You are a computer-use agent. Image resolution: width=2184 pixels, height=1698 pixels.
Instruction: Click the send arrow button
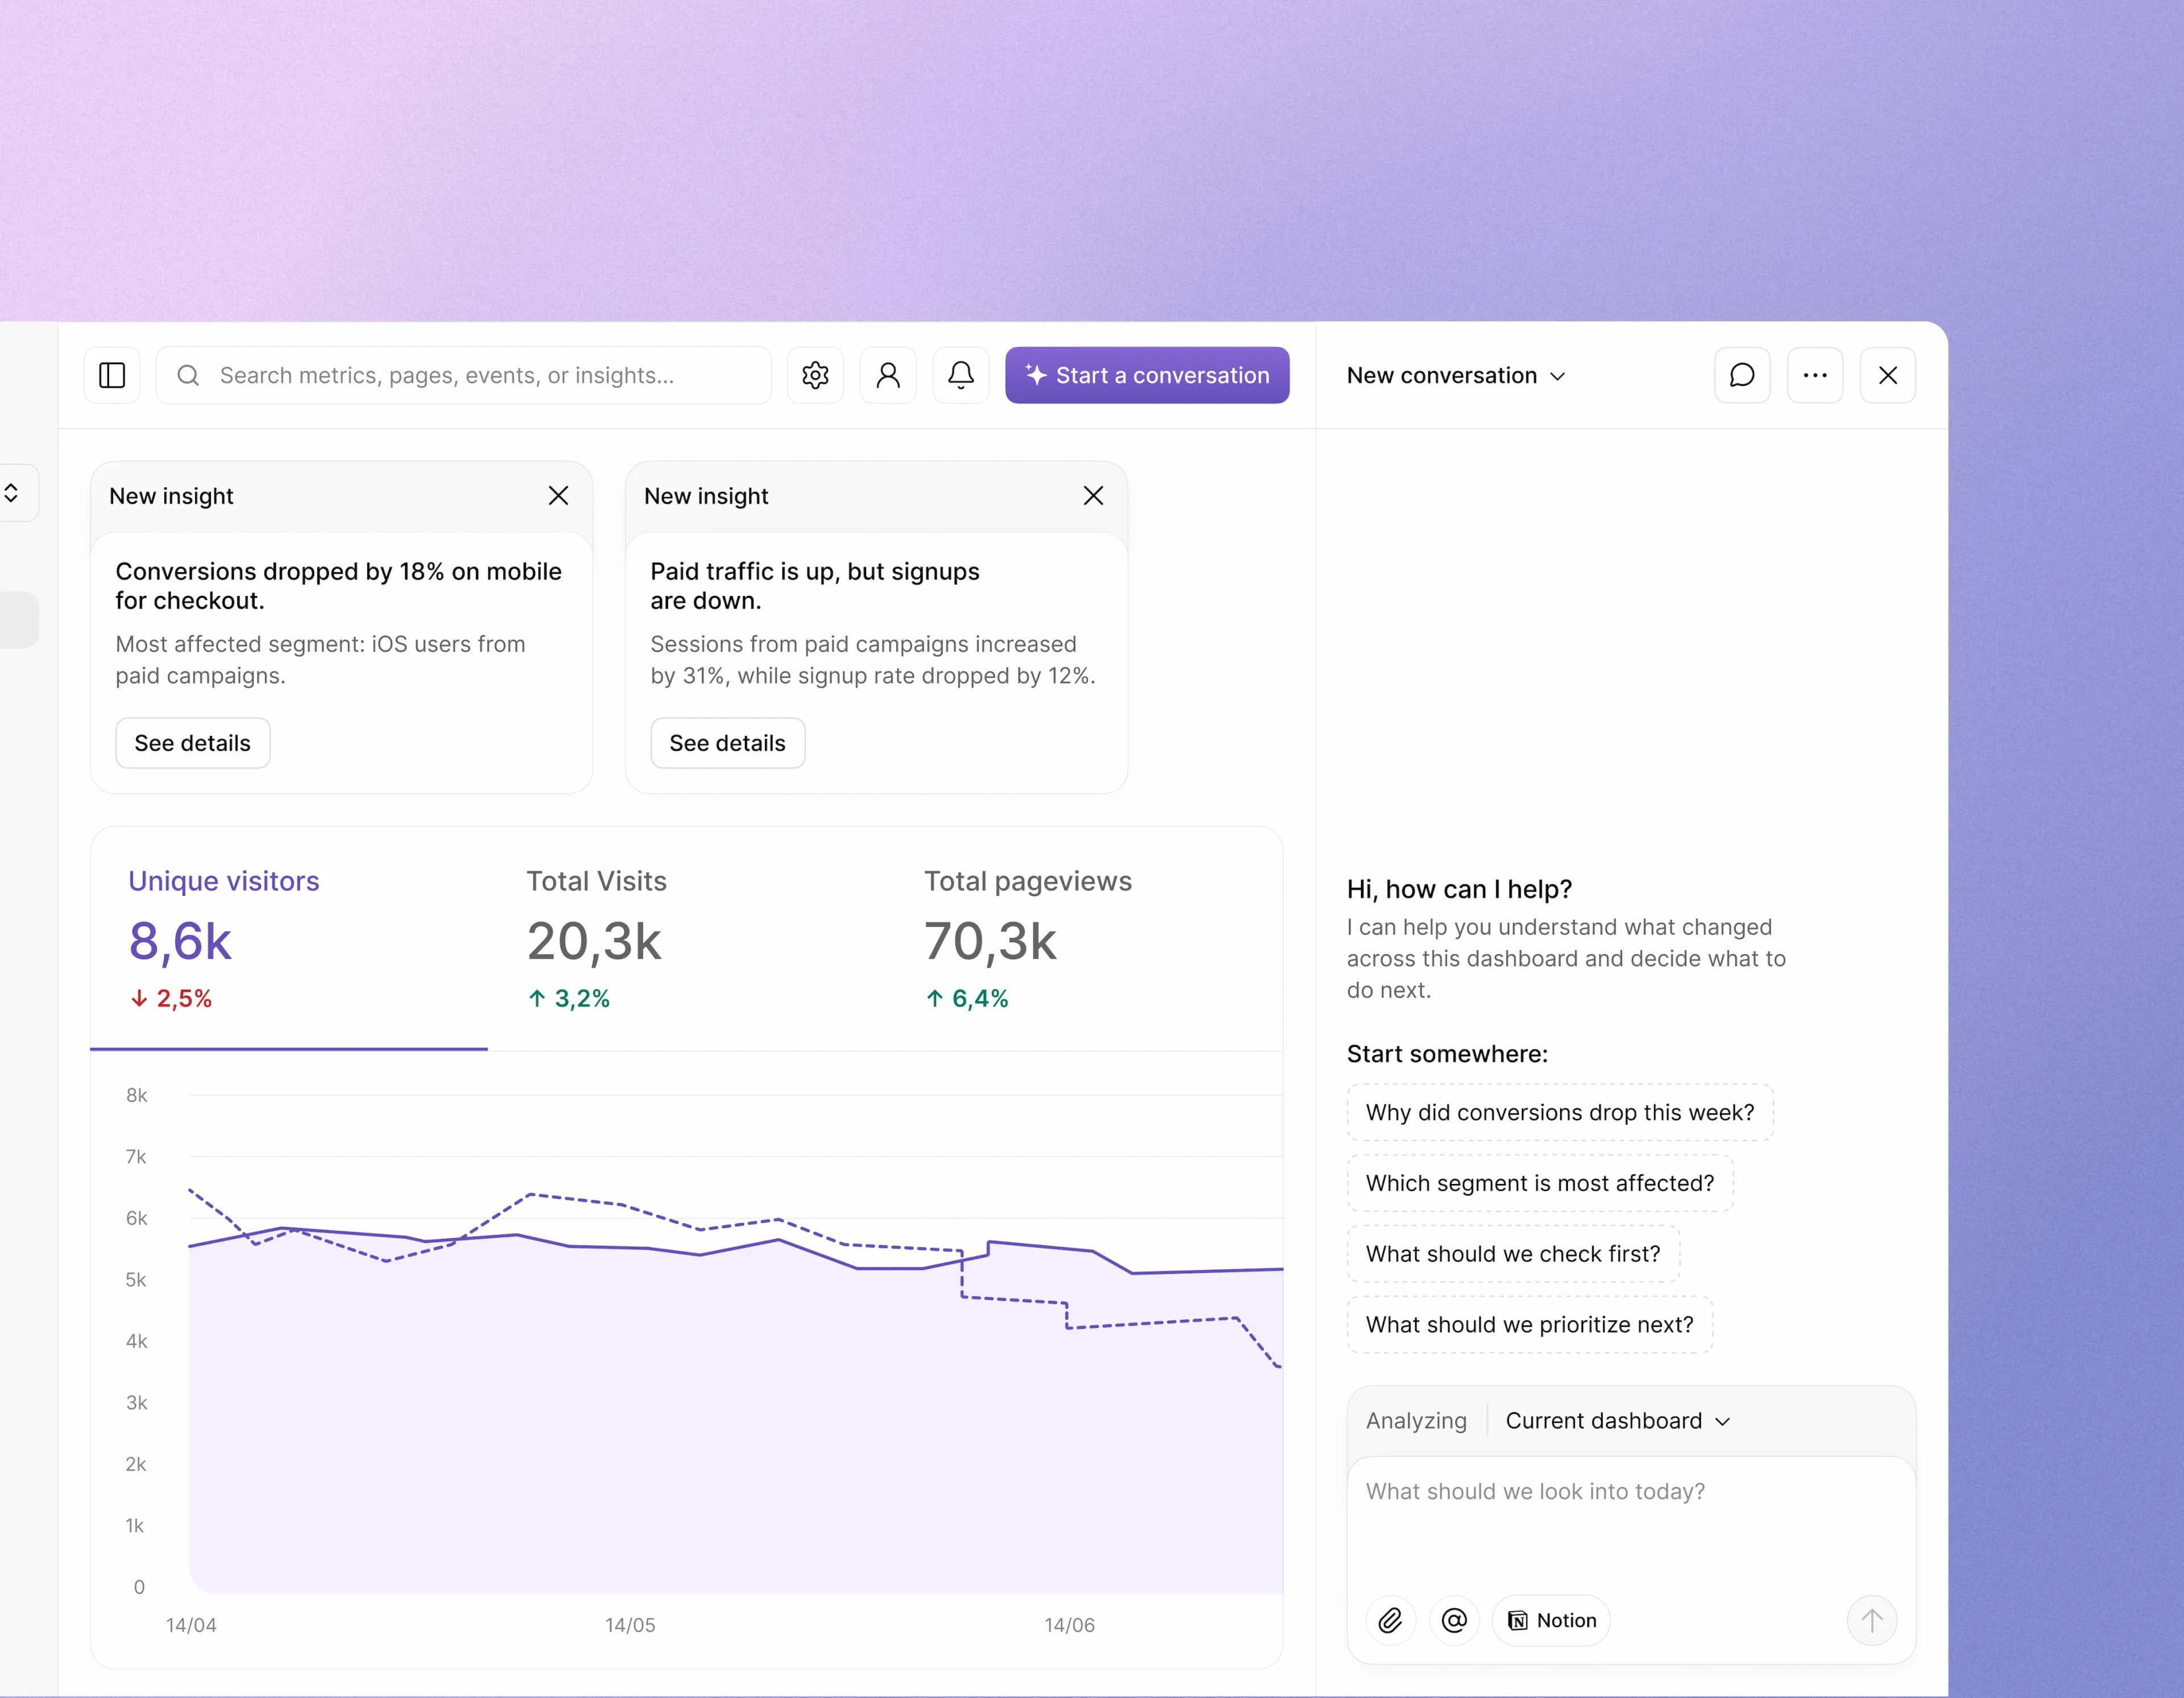(1871, 1620)
